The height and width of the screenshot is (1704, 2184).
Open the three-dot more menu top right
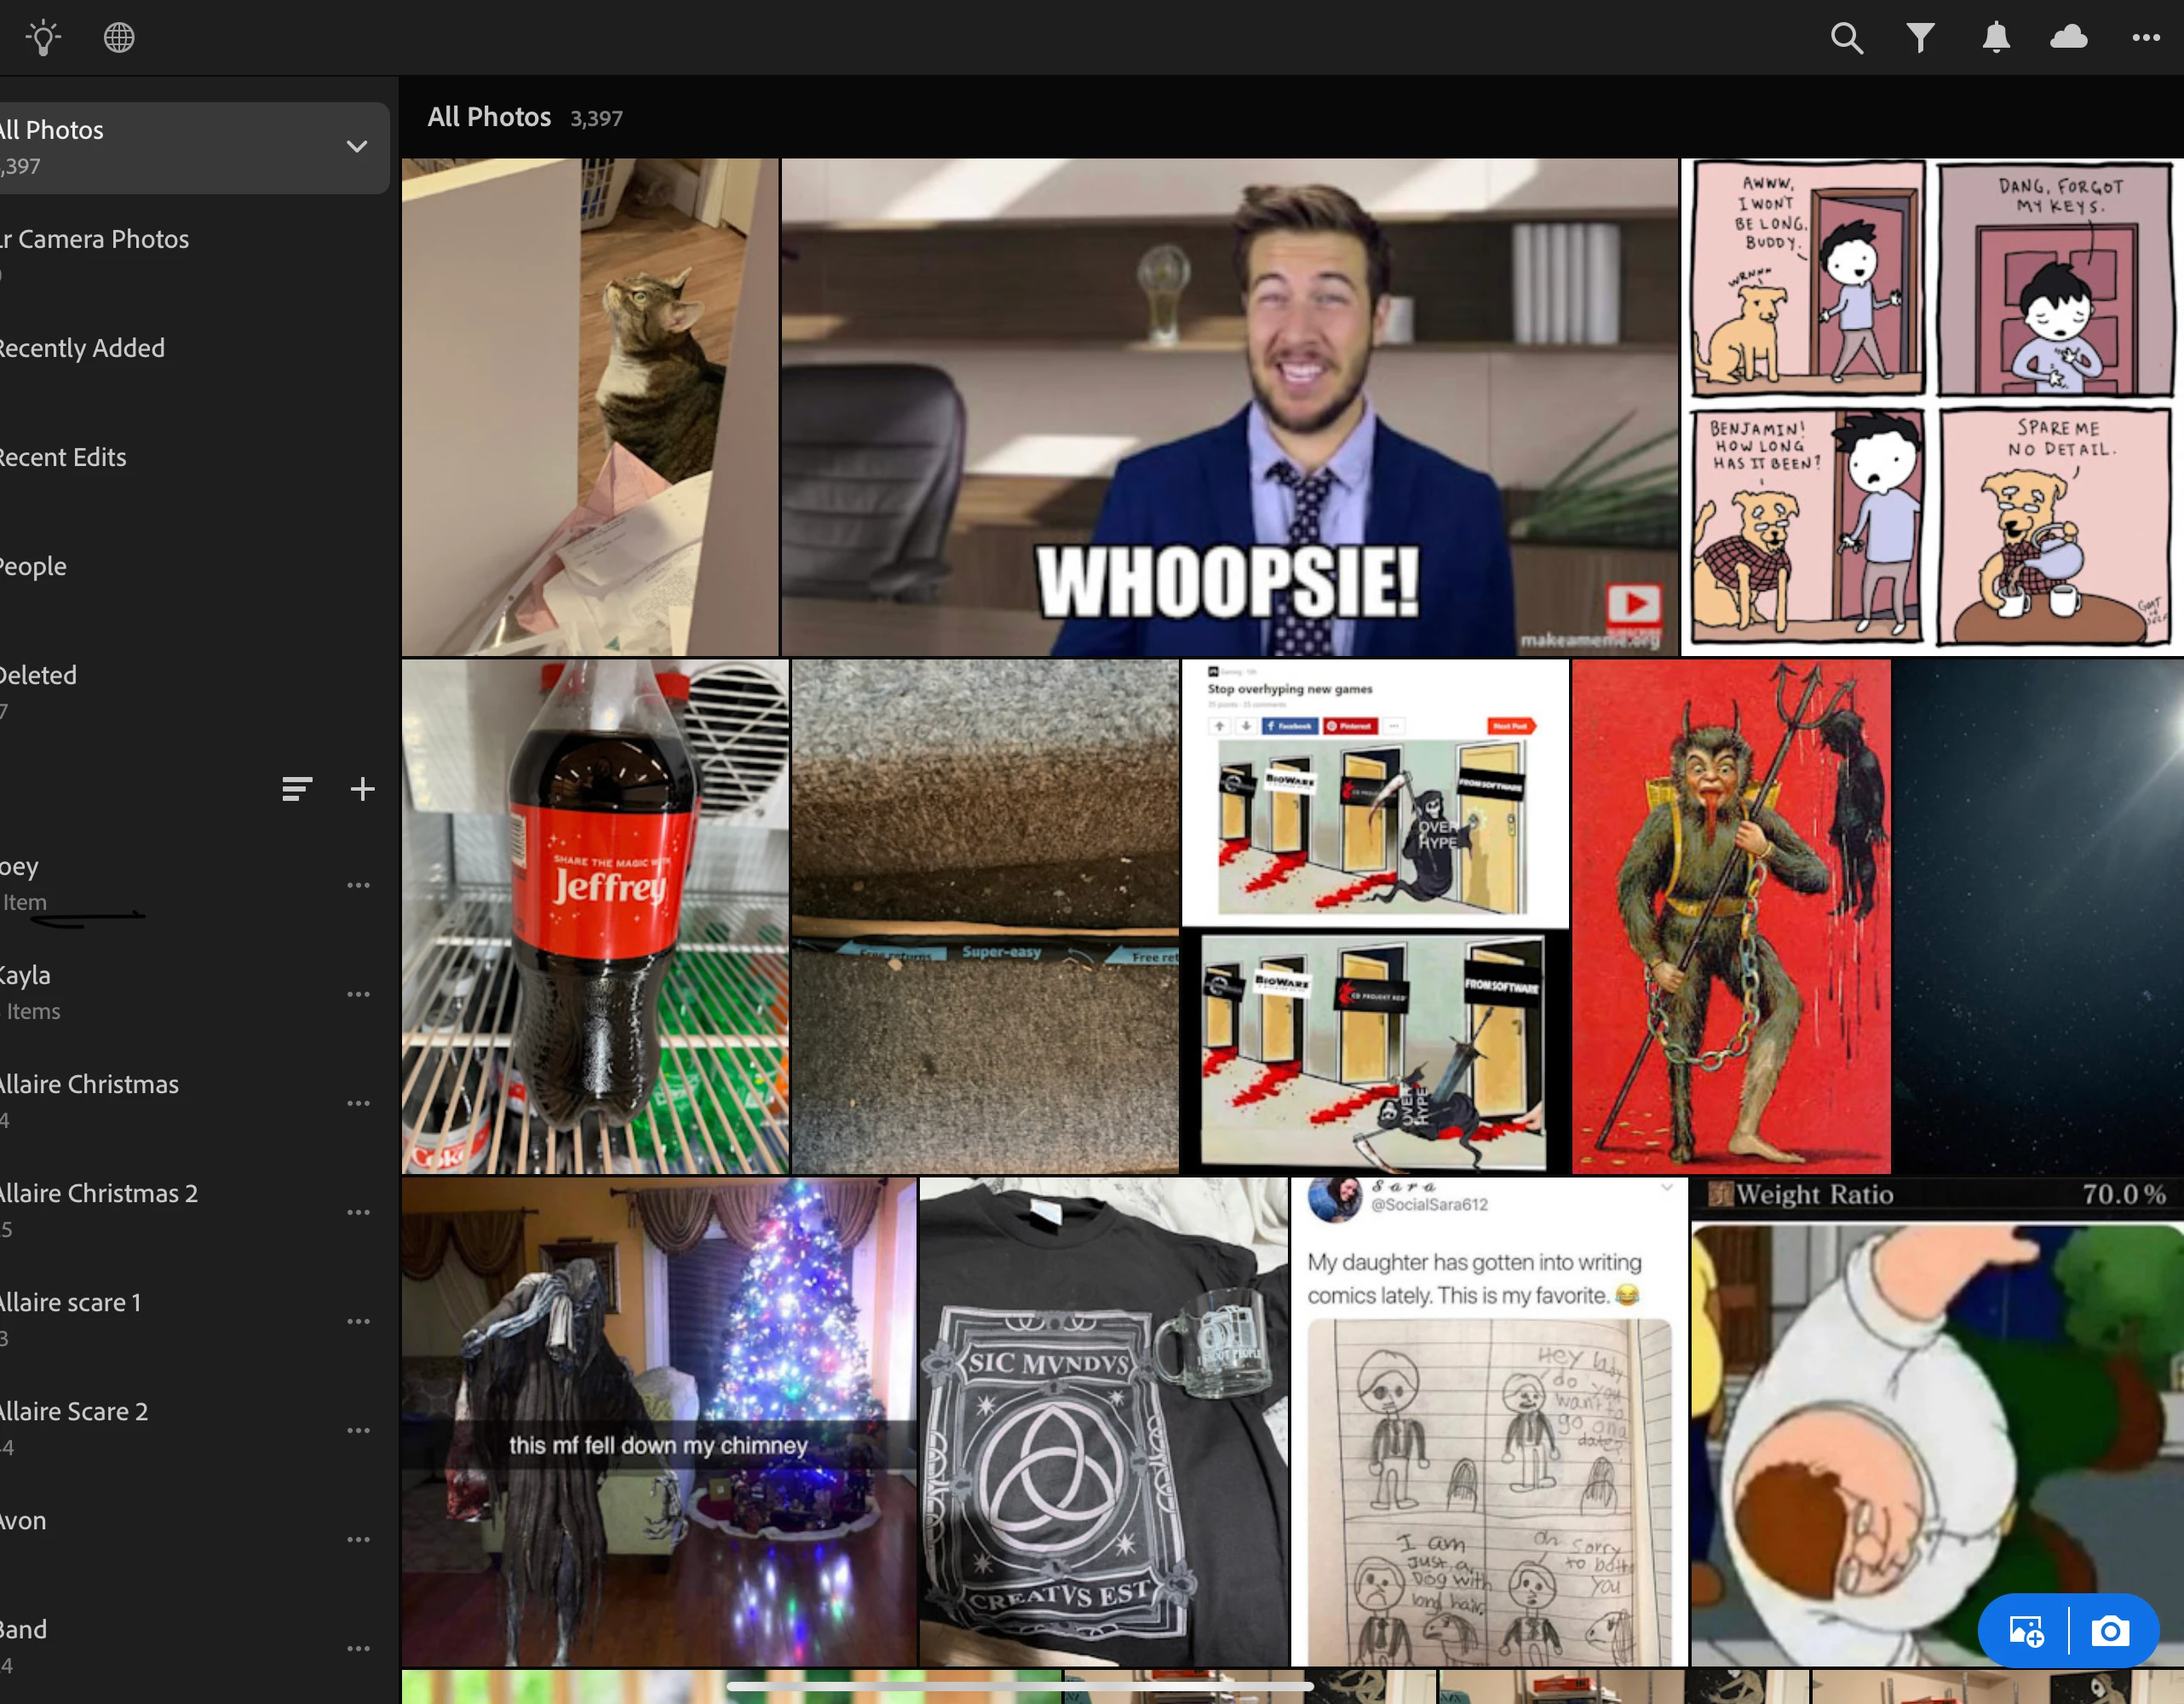pos(2145,38)
